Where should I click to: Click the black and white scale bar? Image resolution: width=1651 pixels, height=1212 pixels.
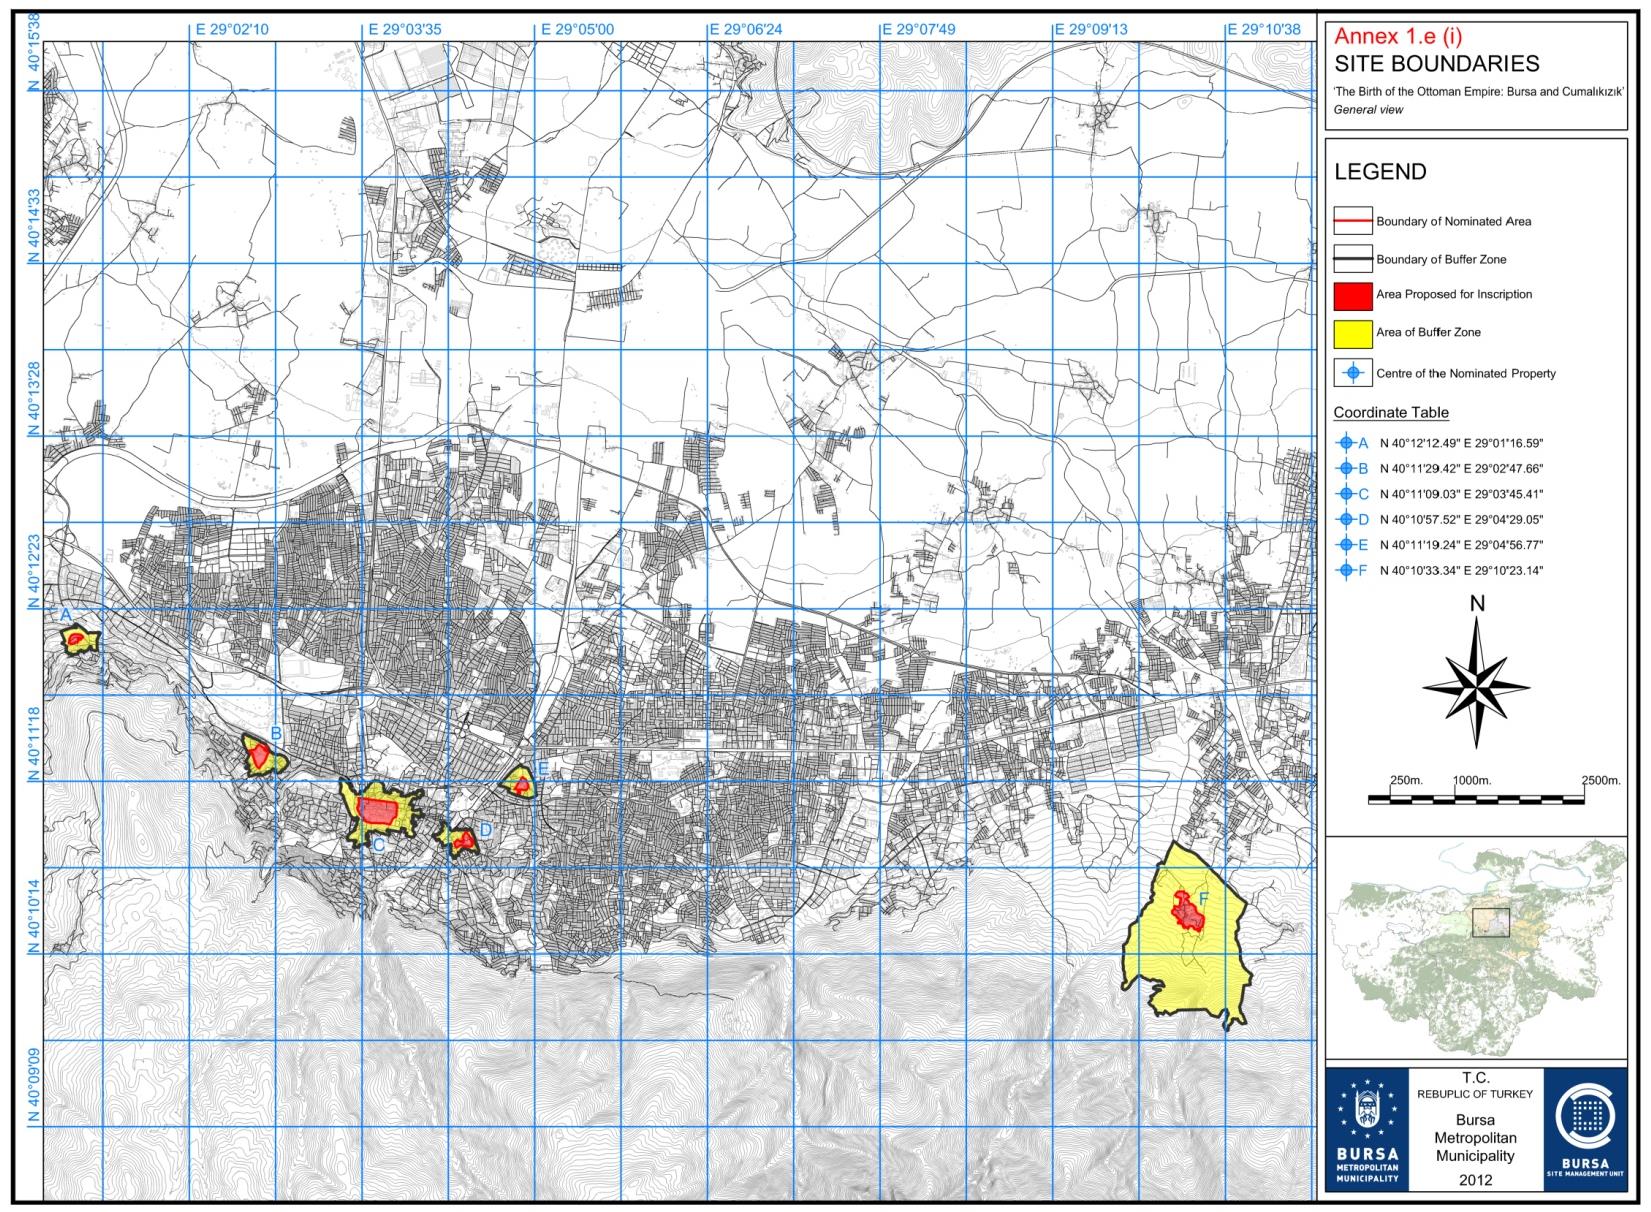(x=1476, y=798)
